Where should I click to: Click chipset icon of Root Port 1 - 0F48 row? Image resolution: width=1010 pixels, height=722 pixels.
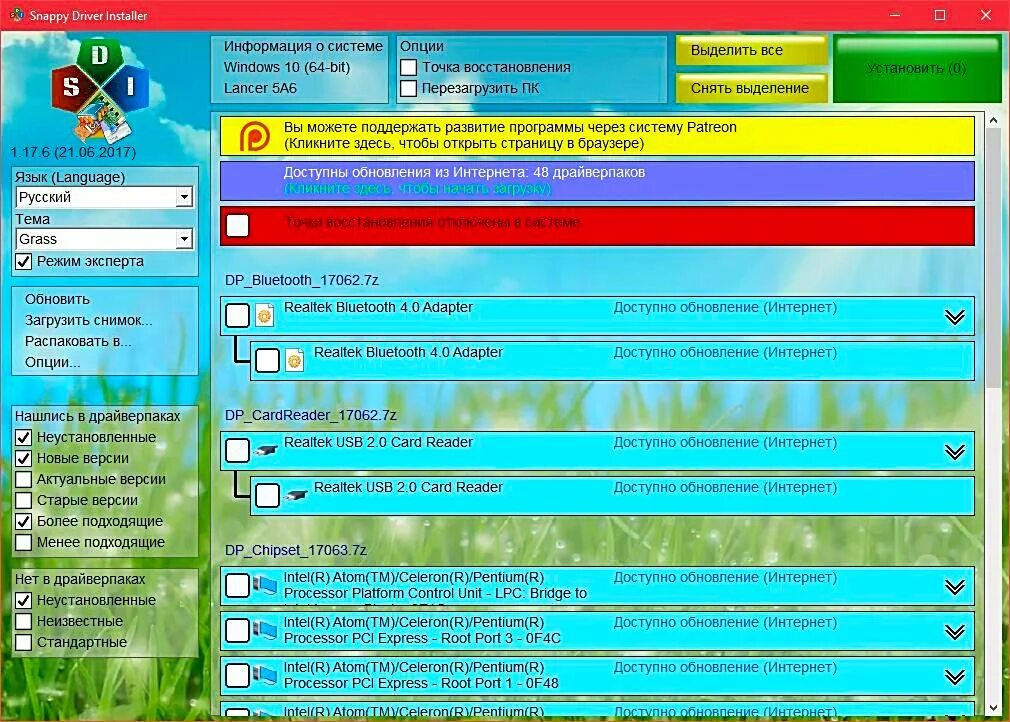pyautogui.click(x=265, y=676)
